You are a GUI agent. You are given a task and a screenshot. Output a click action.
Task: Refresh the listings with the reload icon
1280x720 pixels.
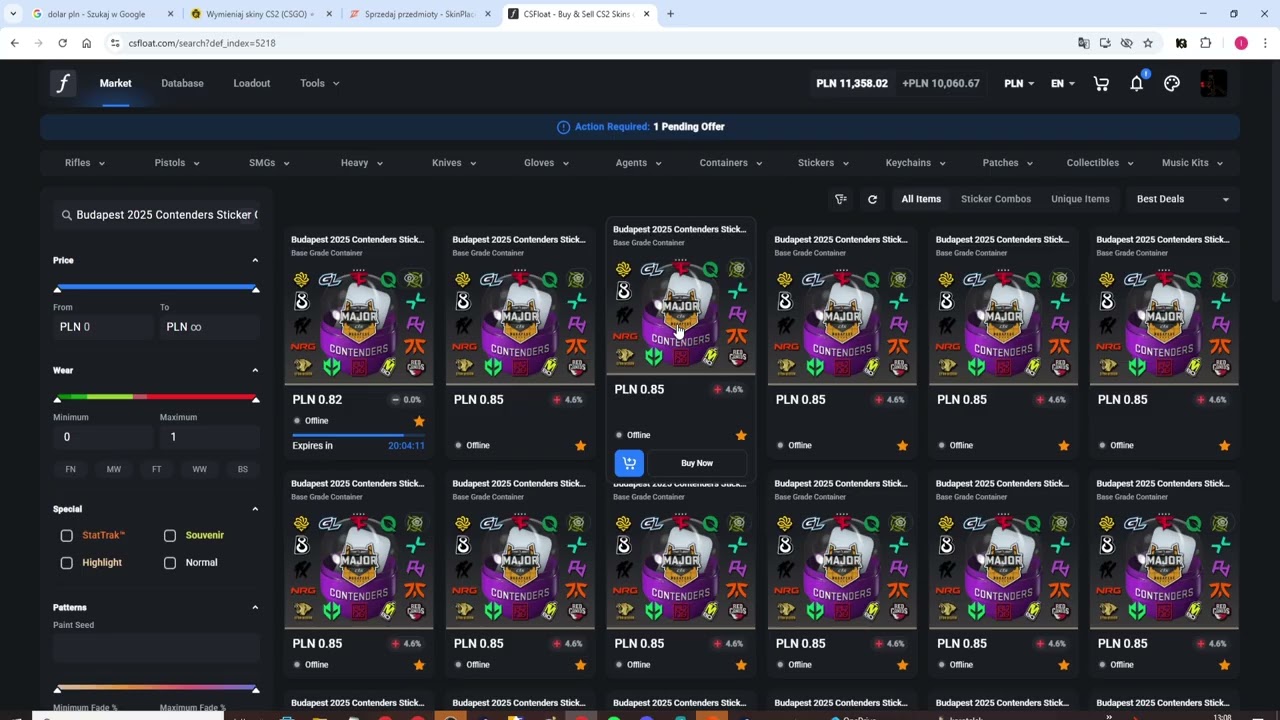pos(872,199)
